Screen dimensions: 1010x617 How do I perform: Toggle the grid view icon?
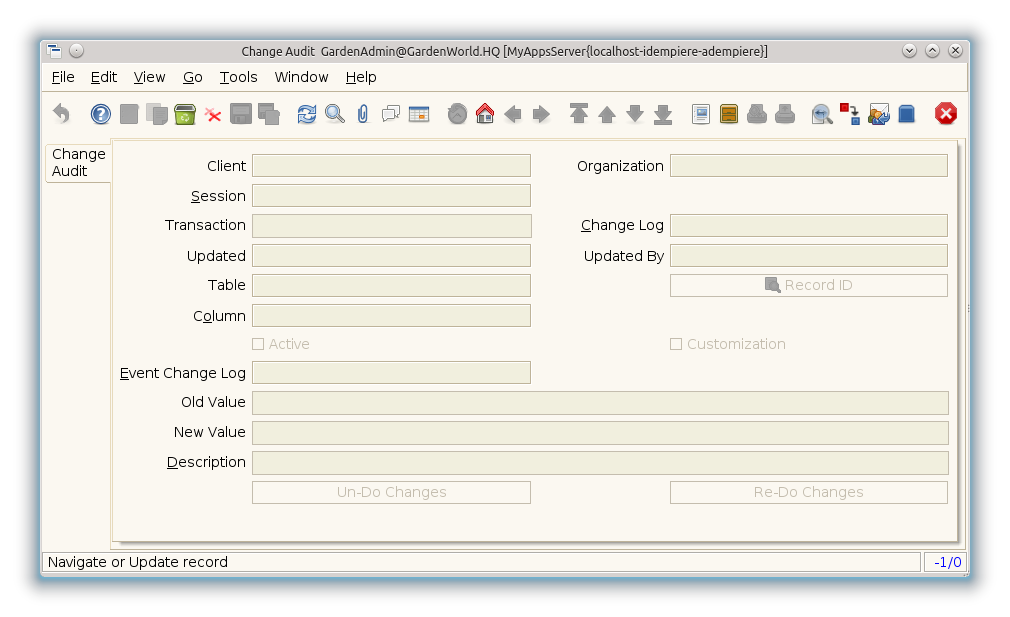418,114
